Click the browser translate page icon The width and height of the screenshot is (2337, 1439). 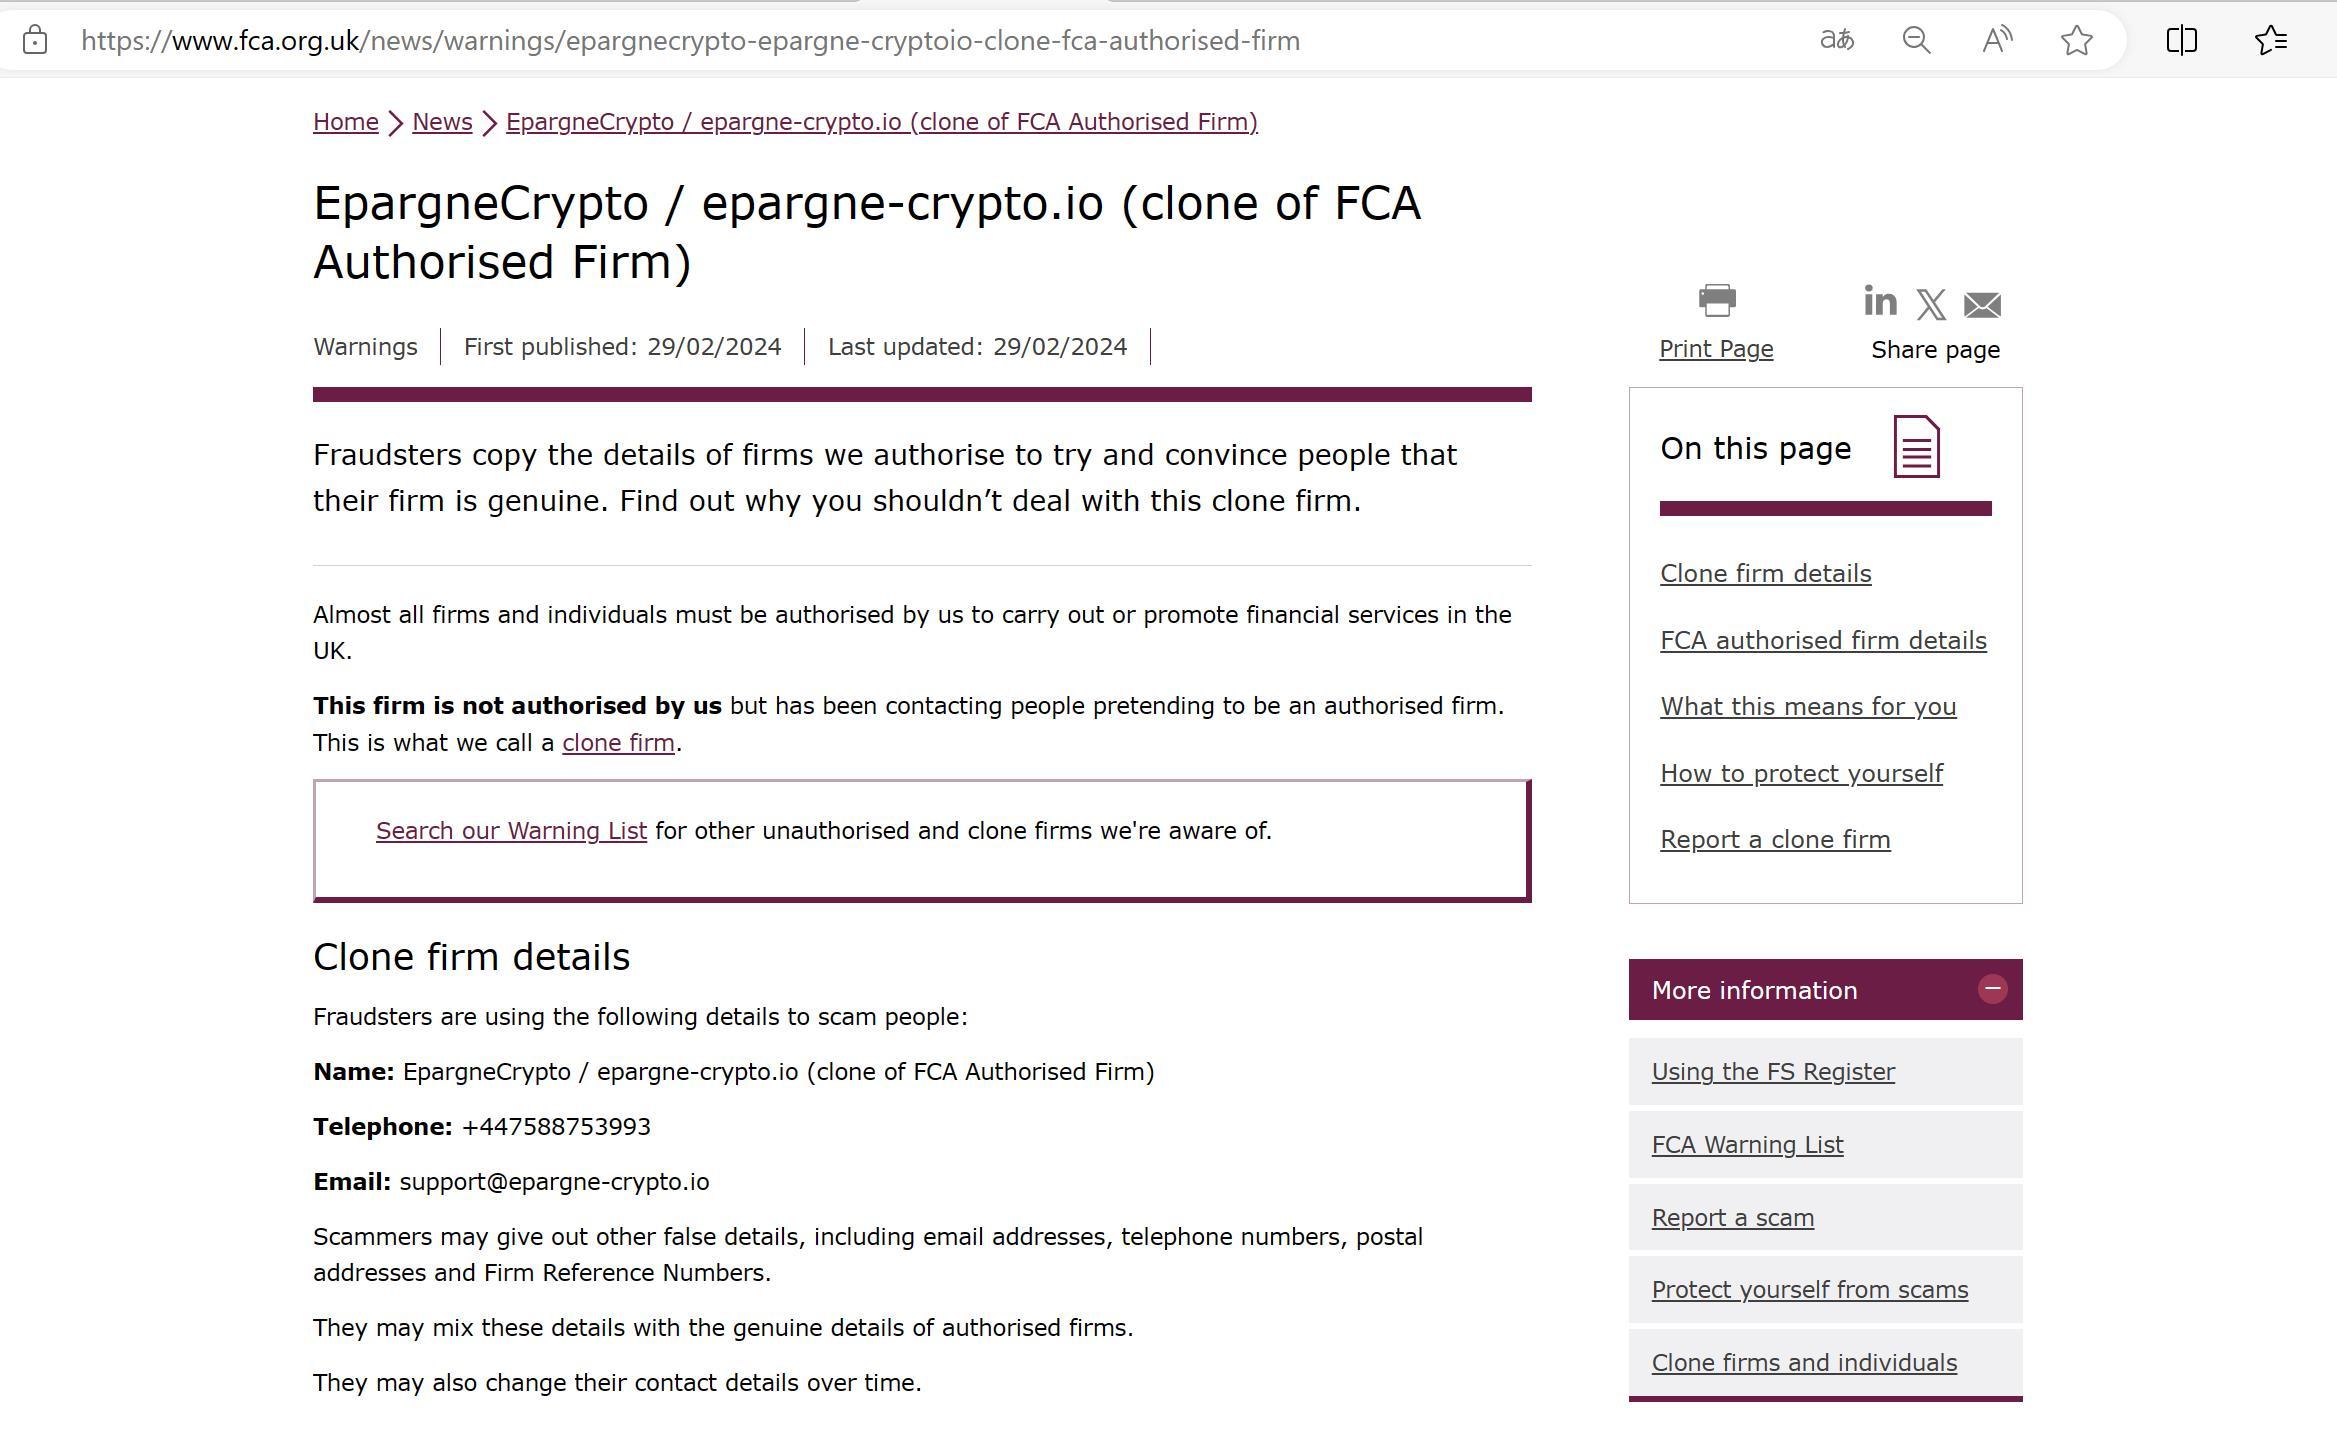tap(1836, 40)
